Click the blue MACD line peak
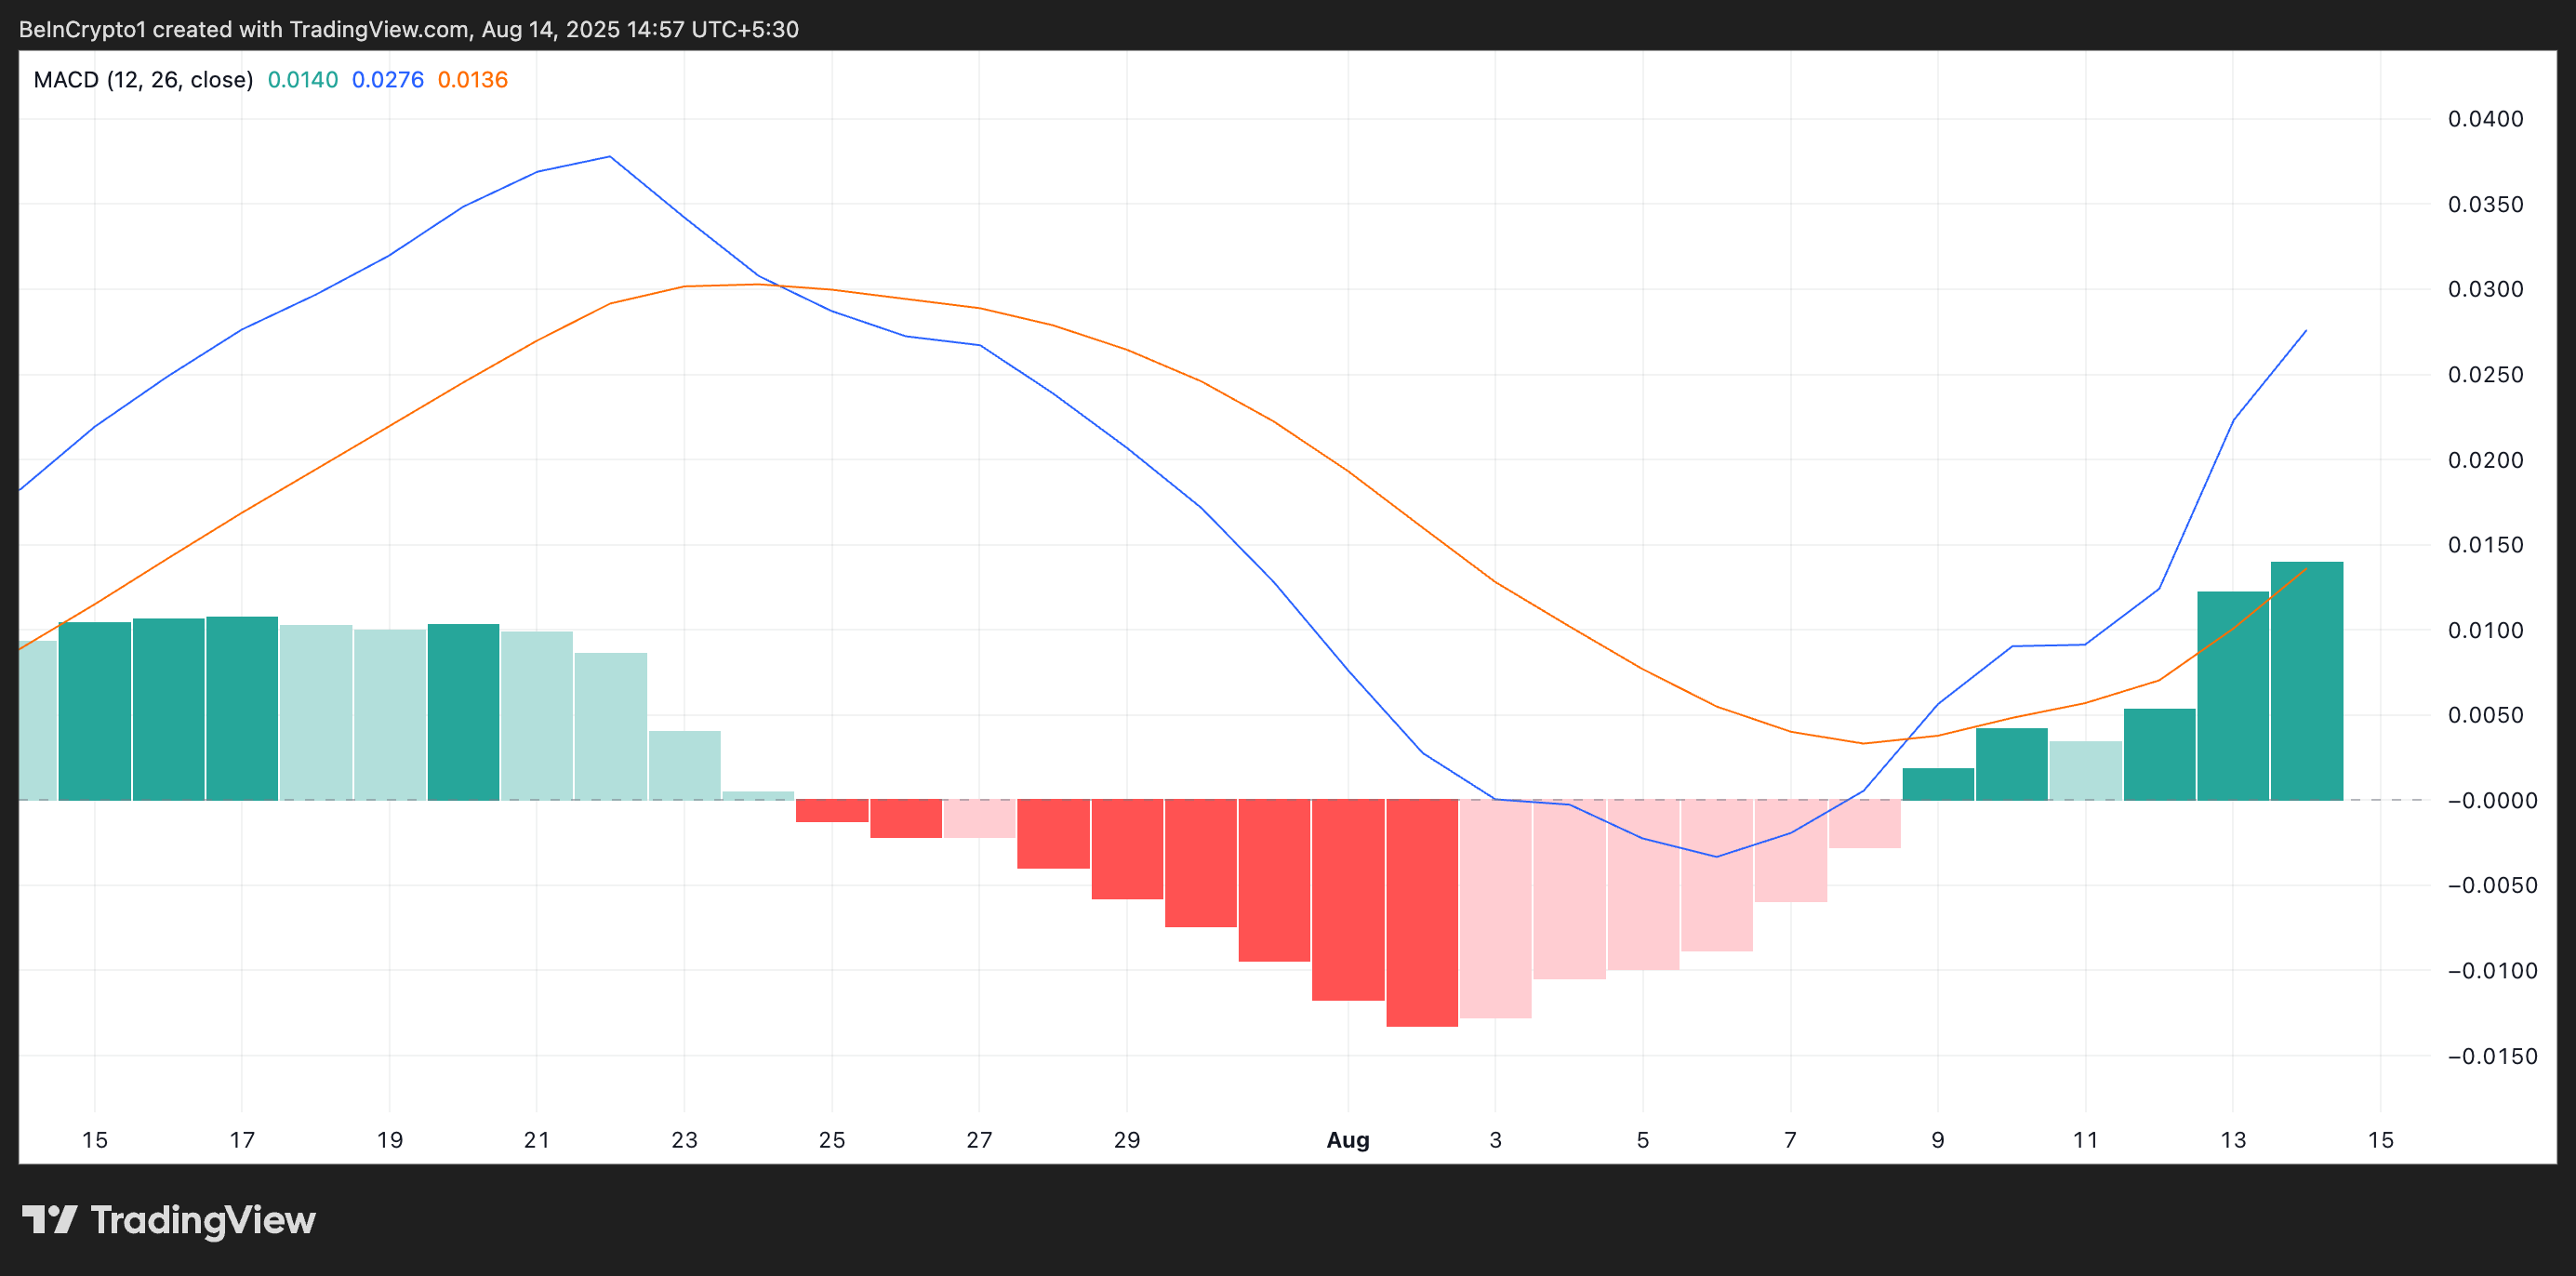2576x1276 pixels. [x=610, y=157]
